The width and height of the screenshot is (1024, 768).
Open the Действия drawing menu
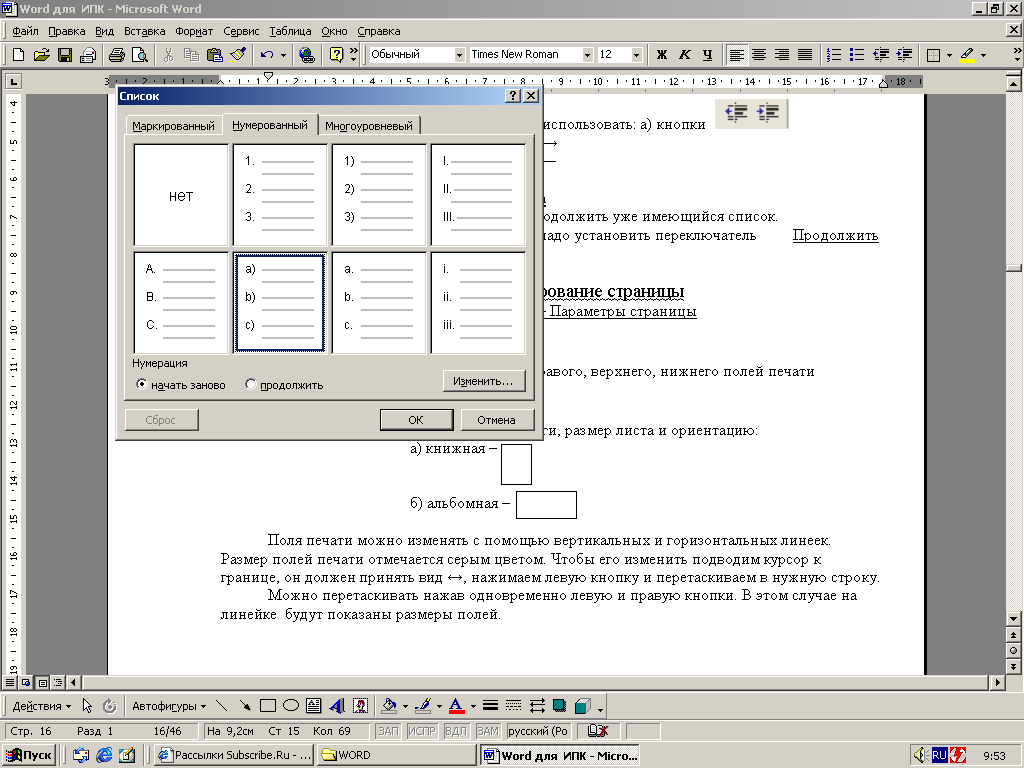(x=42, y=706)
